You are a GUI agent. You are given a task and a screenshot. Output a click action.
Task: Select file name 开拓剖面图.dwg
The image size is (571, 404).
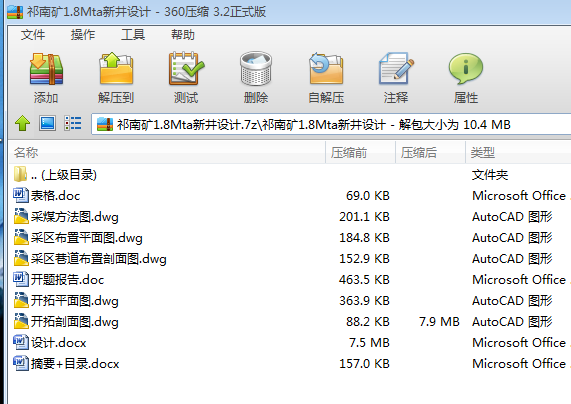75,322
